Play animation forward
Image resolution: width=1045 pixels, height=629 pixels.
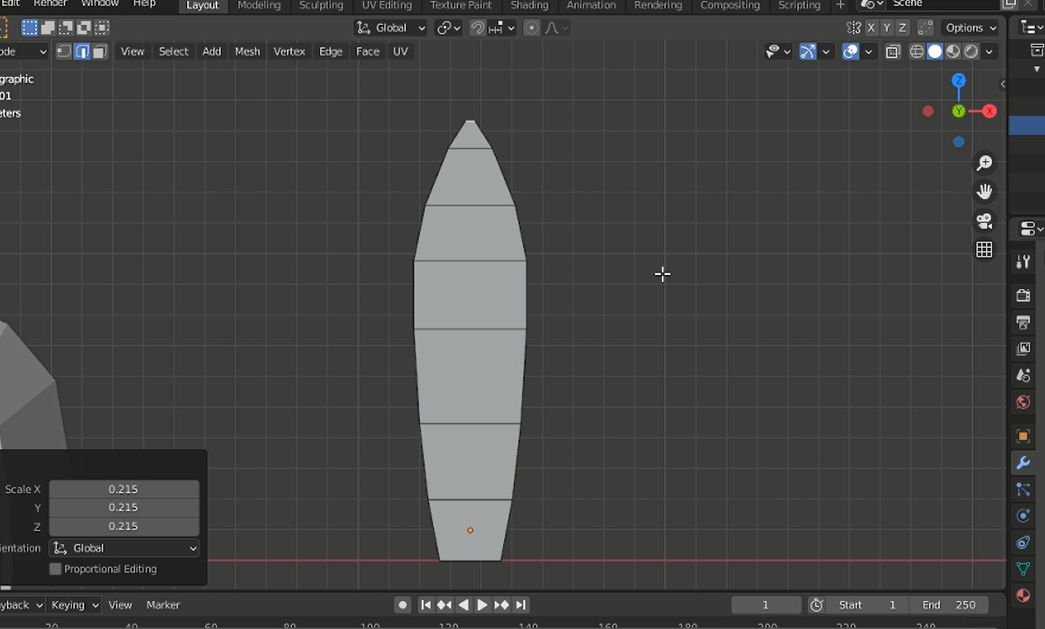[x=482, y=605]
